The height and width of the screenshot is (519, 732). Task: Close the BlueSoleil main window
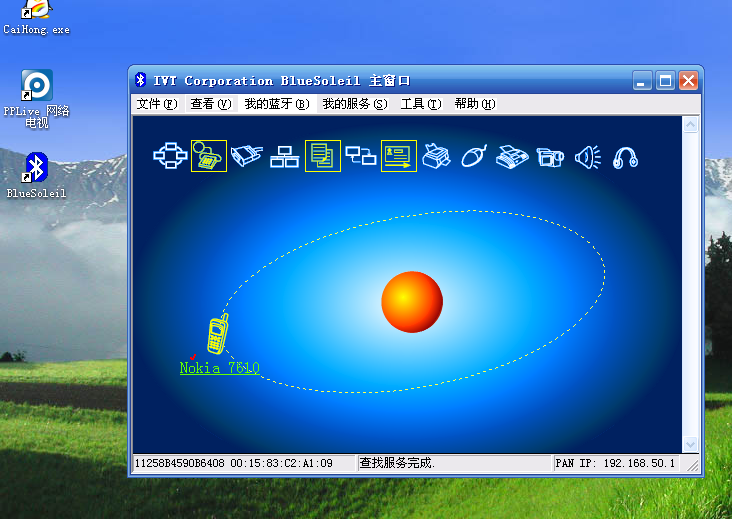pos(688,81)
